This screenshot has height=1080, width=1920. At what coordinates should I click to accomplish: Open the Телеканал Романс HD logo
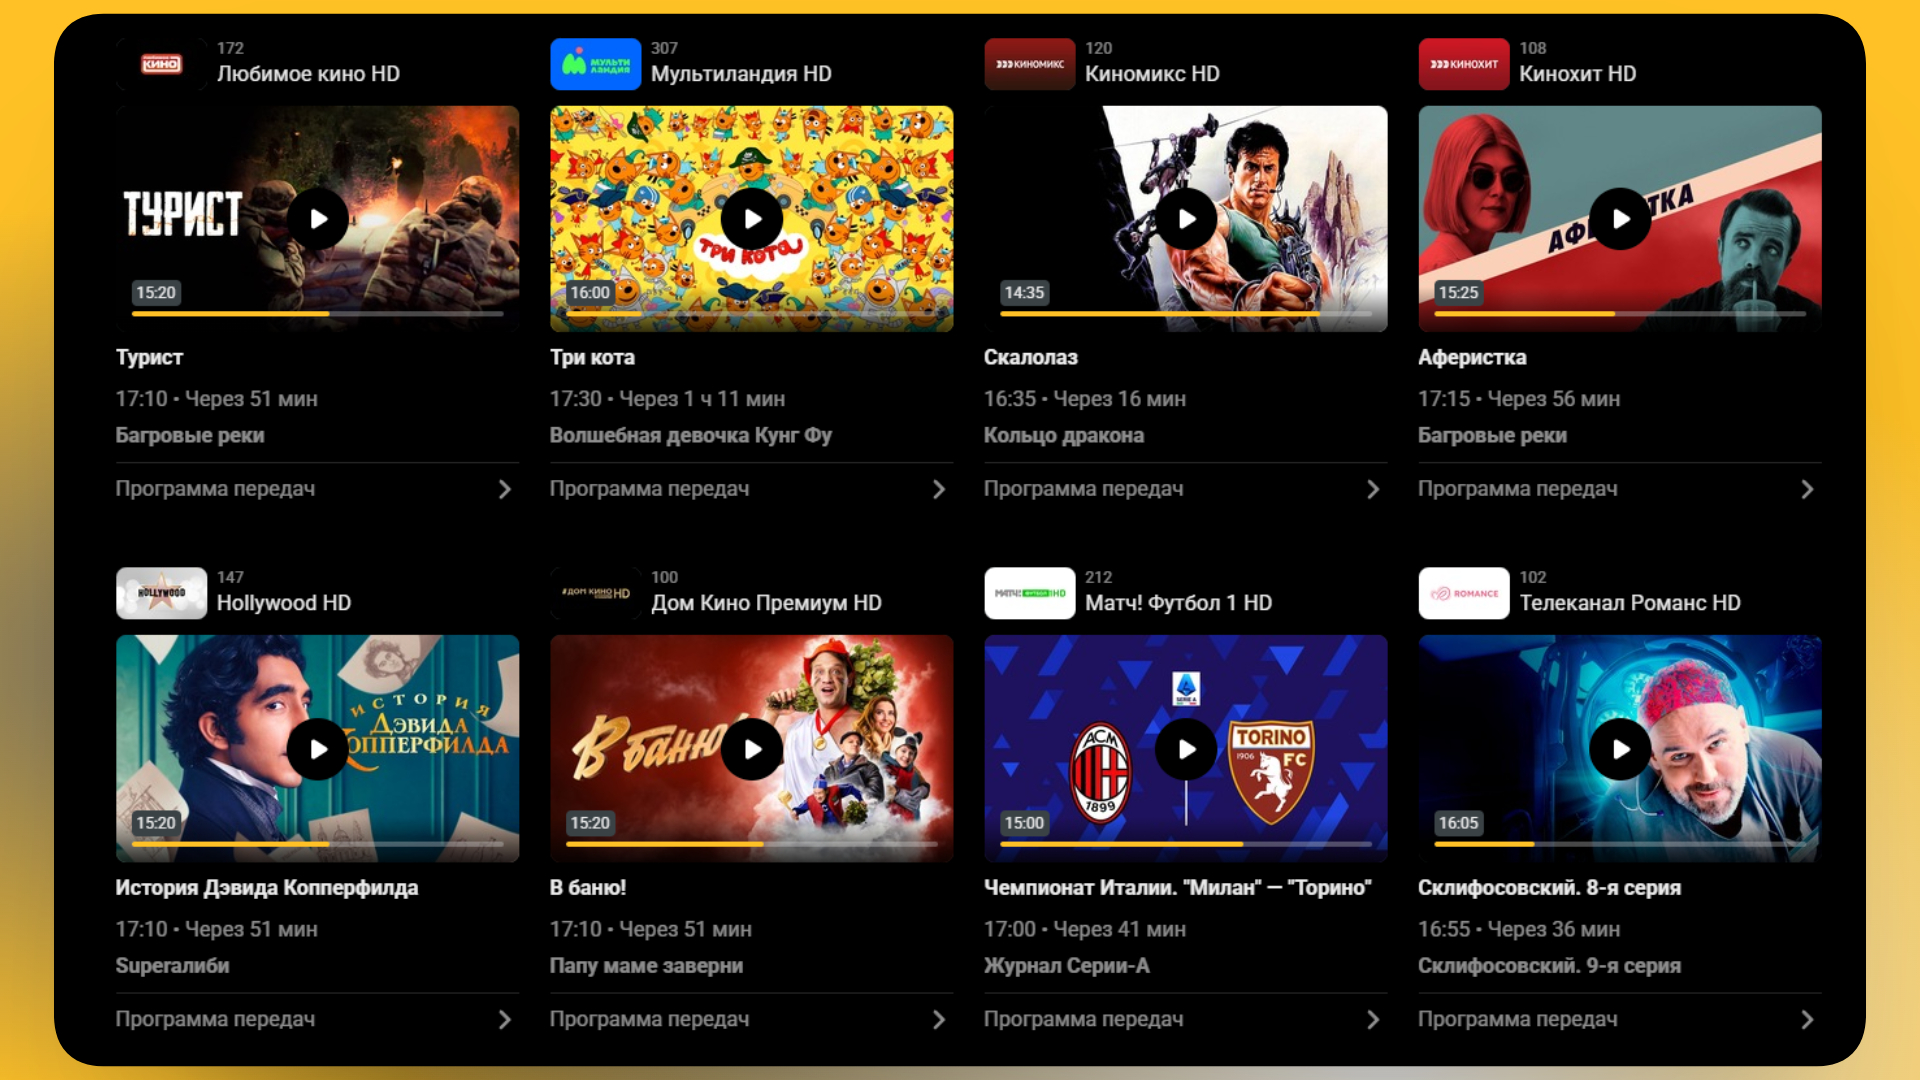1463,593
